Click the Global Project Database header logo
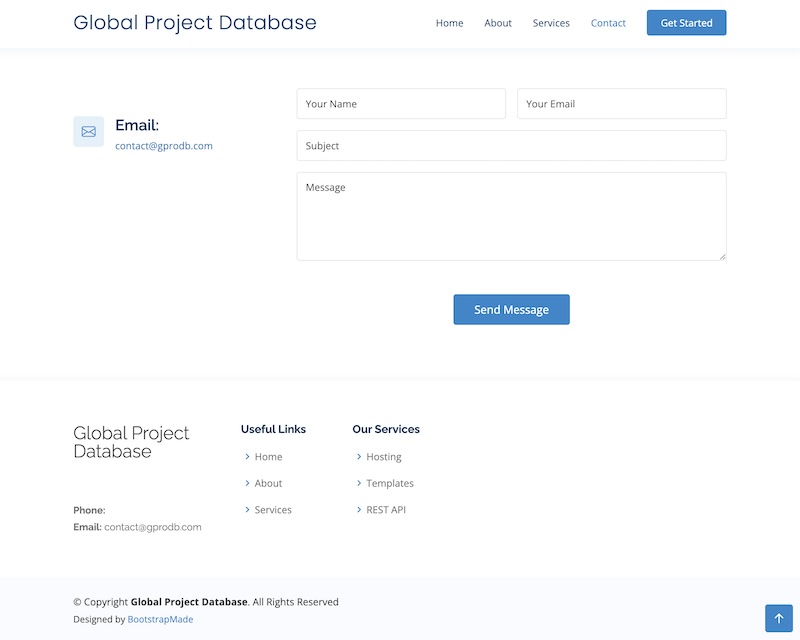The width and height of the screenshot is (800, 640). point(195,23)
